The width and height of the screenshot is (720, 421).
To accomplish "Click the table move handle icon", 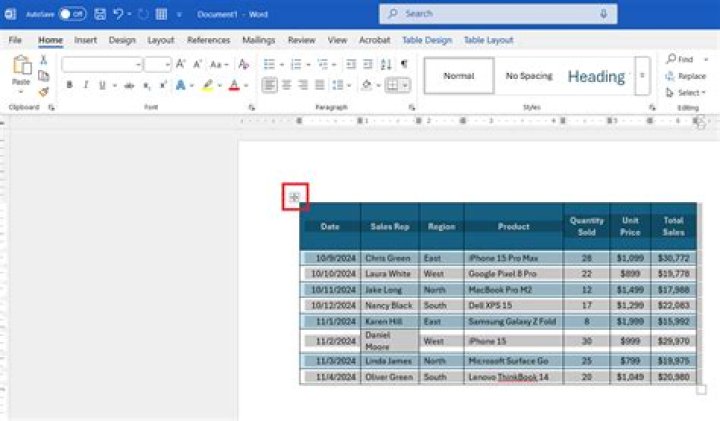I will tap(295, 197).
